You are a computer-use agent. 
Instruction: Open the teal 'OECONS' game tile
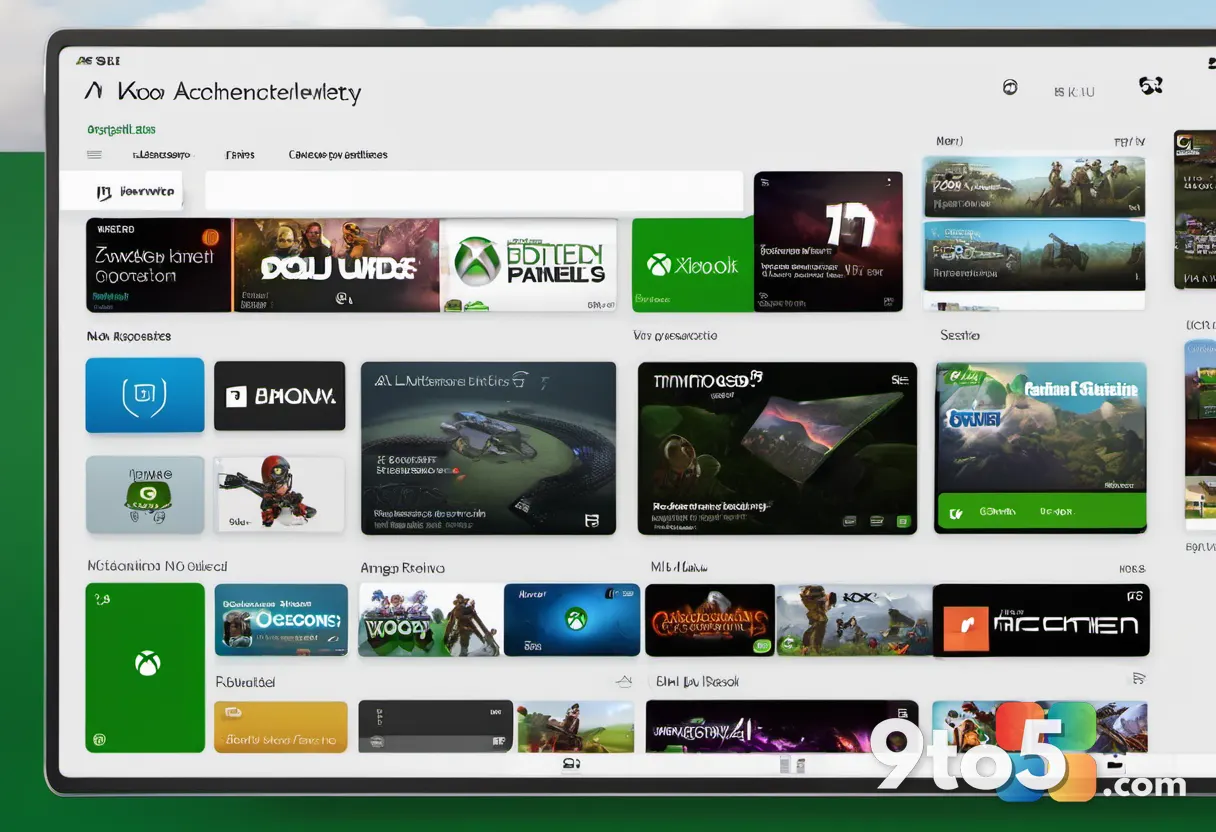pyautogui.click(x=281, y=620)
